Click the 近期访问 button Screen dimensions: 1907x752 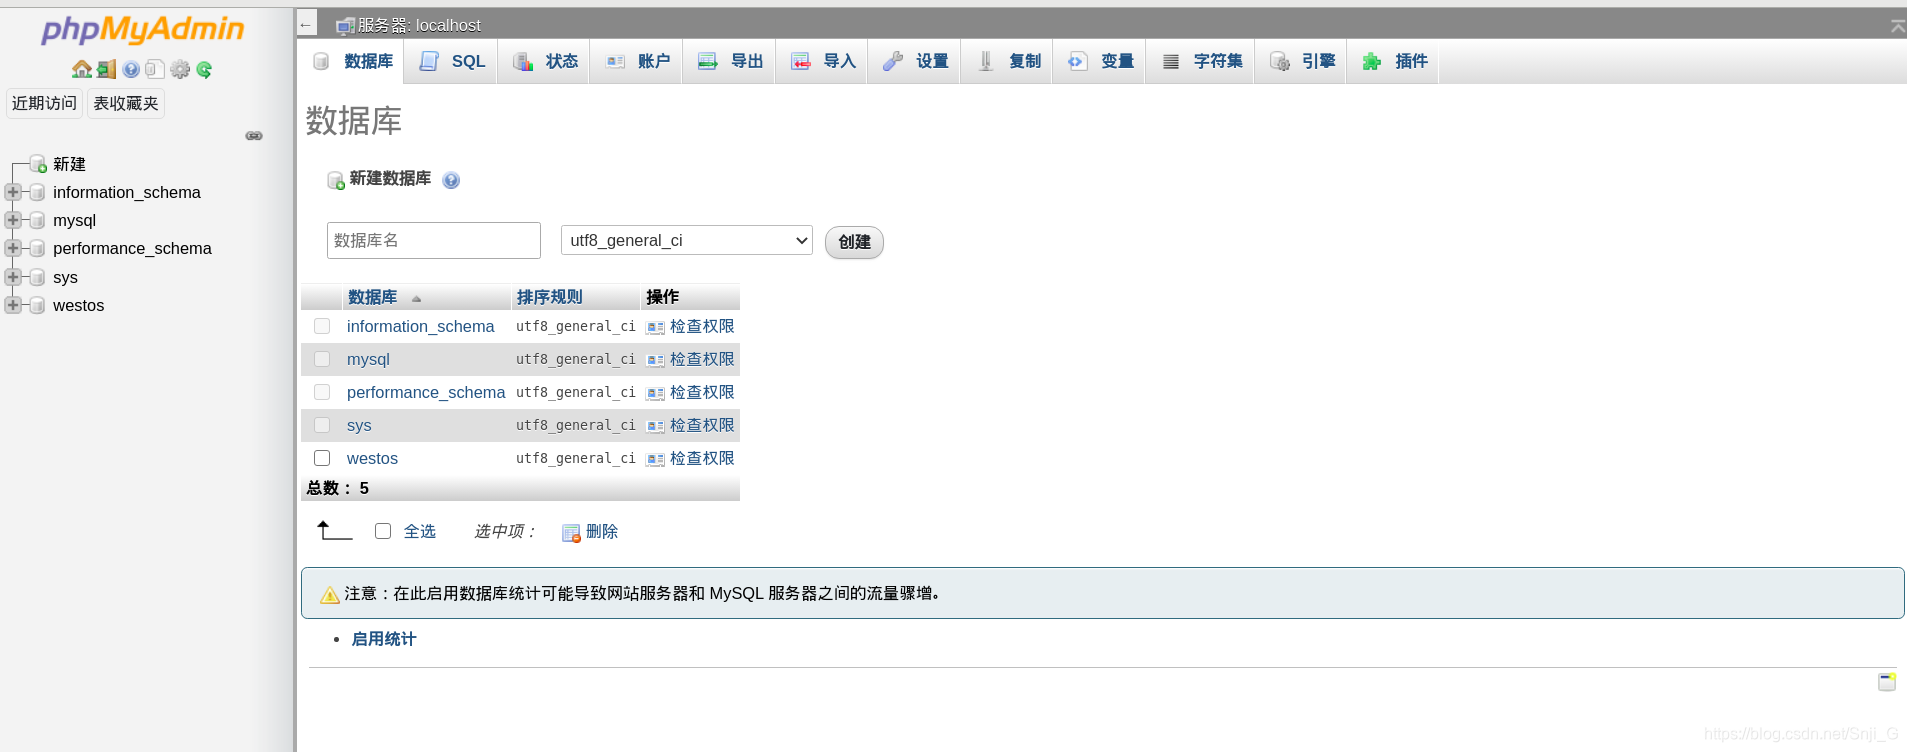point(44,103)
